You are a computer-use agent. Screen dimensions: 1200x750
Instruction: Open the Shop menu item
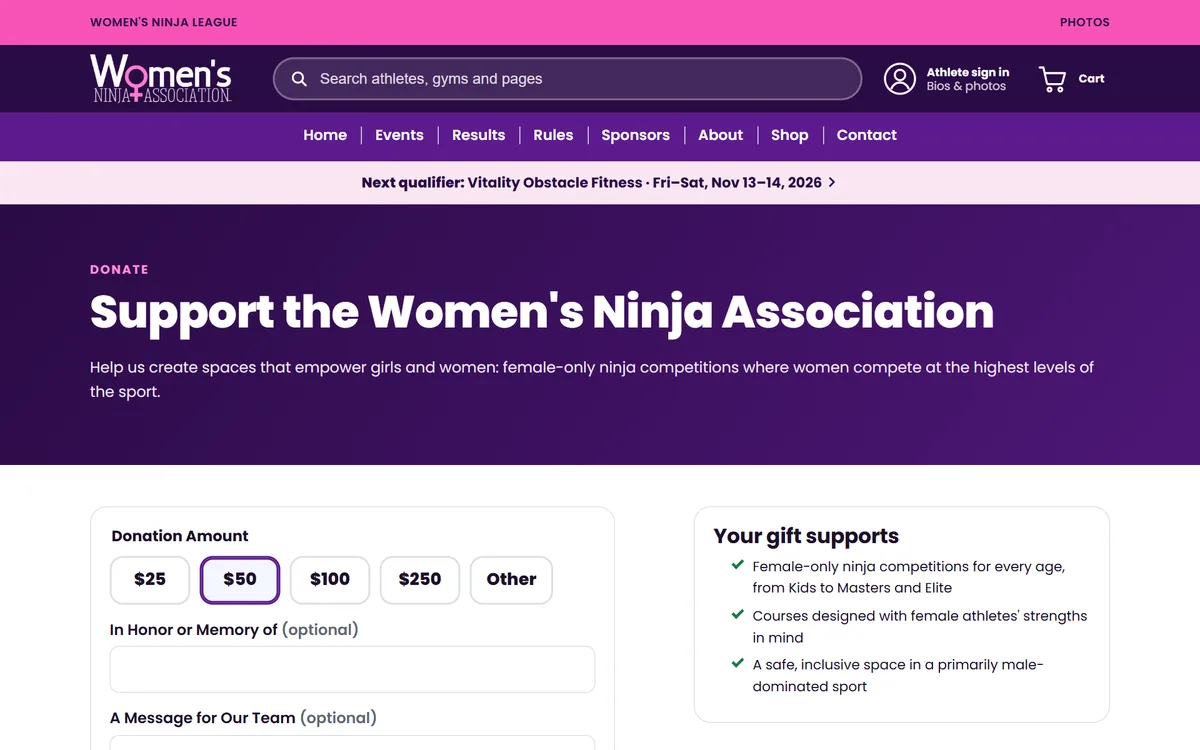pyautogui.click(x=789, y=135)
